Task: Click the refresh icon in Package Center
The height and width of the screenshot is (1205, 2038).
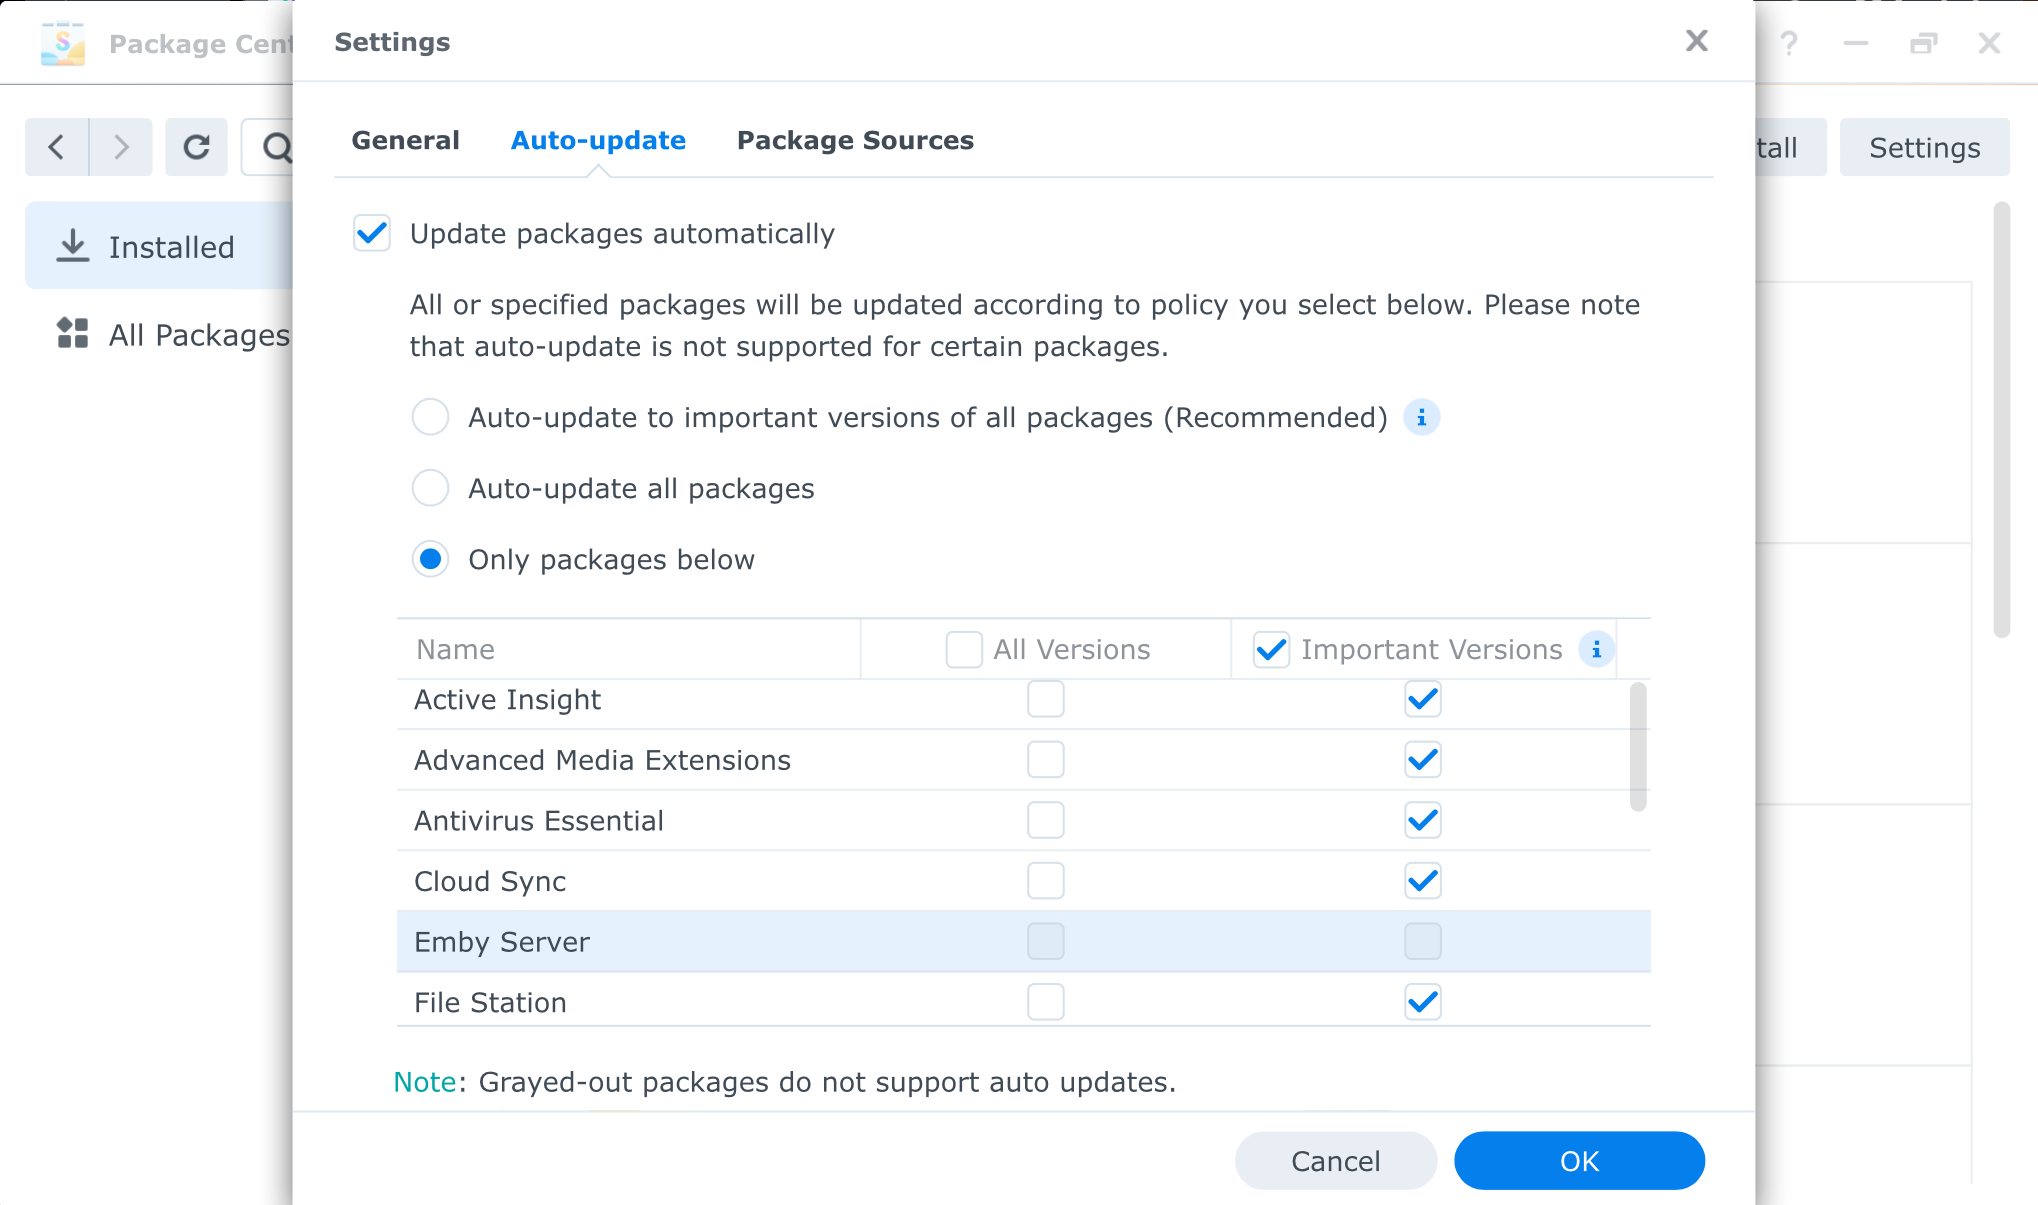Action: [196, 147]
